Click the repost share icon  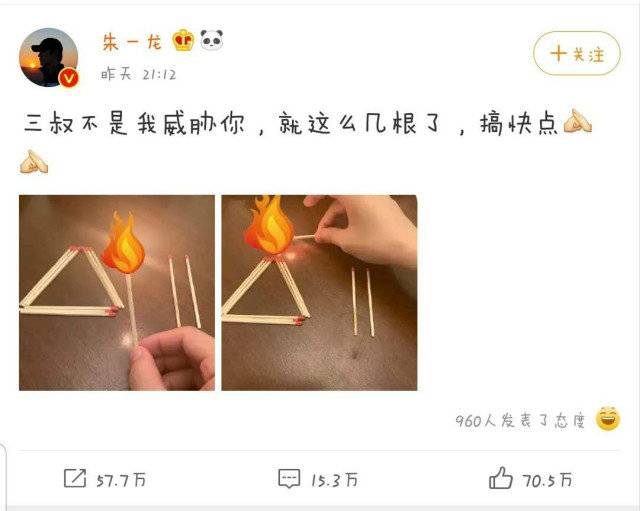[75, 478]
